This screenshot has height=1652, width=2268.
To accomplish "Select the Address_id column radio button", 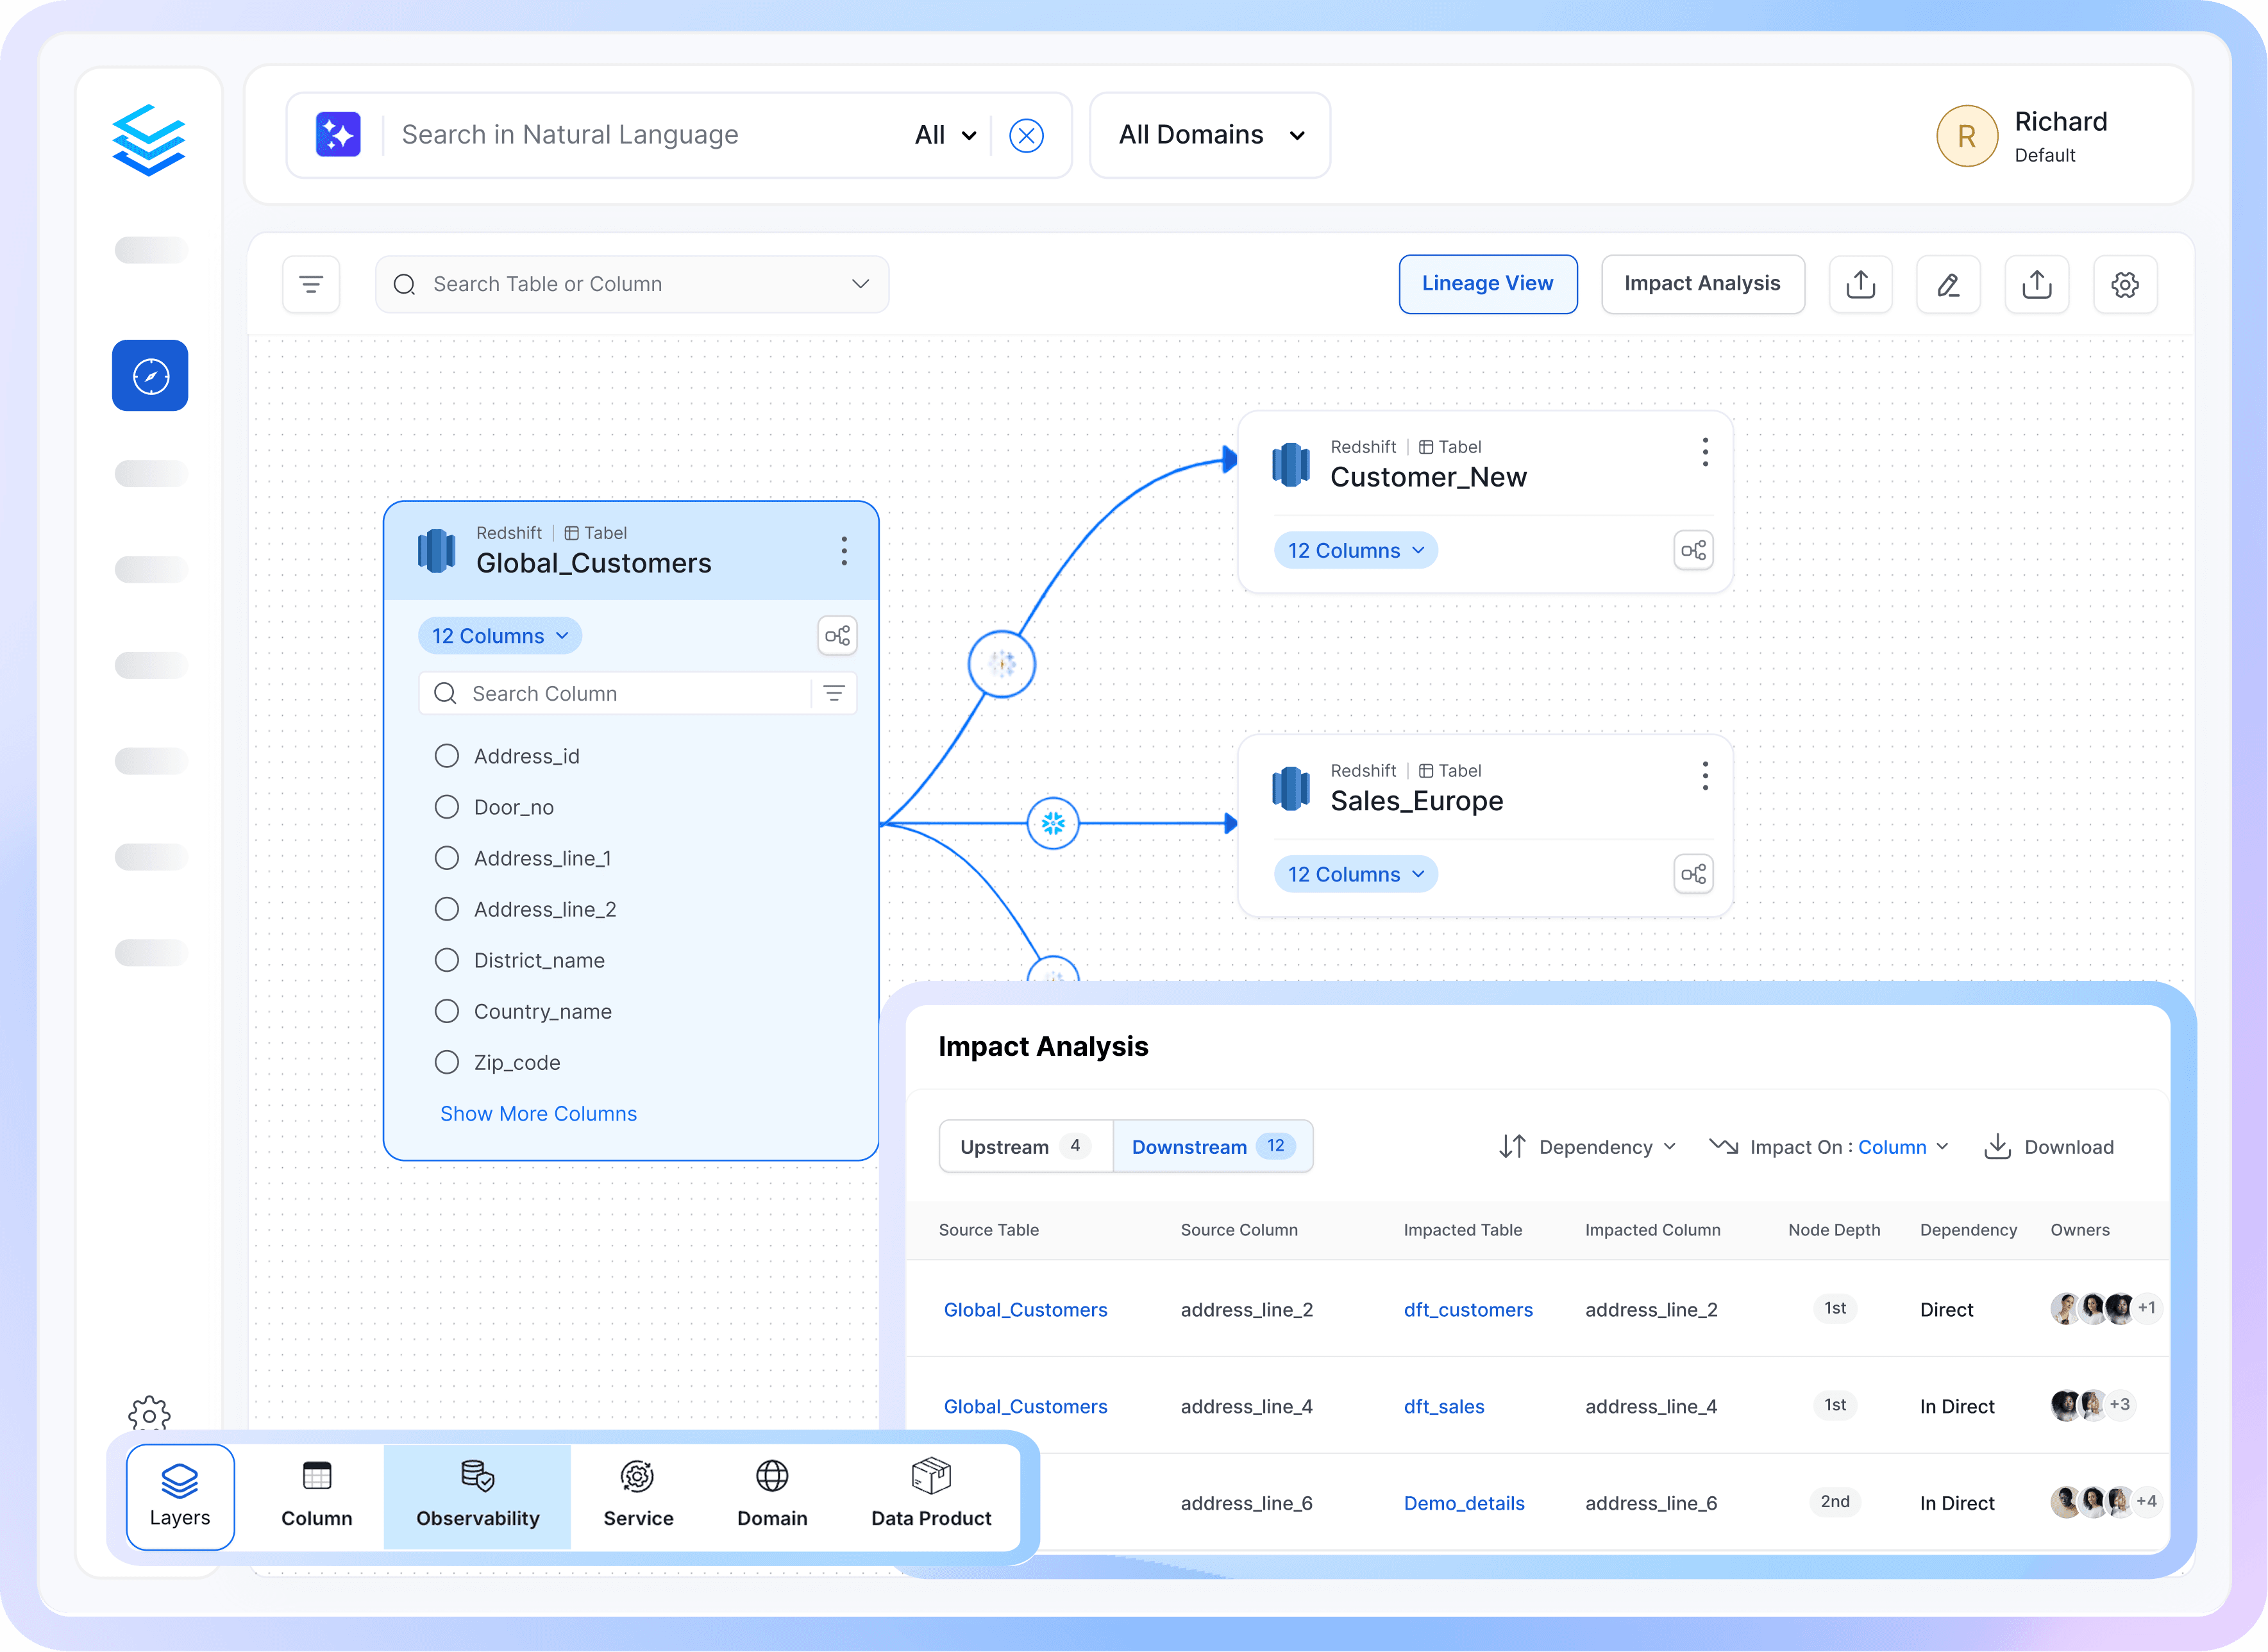I will pos(447,756).
